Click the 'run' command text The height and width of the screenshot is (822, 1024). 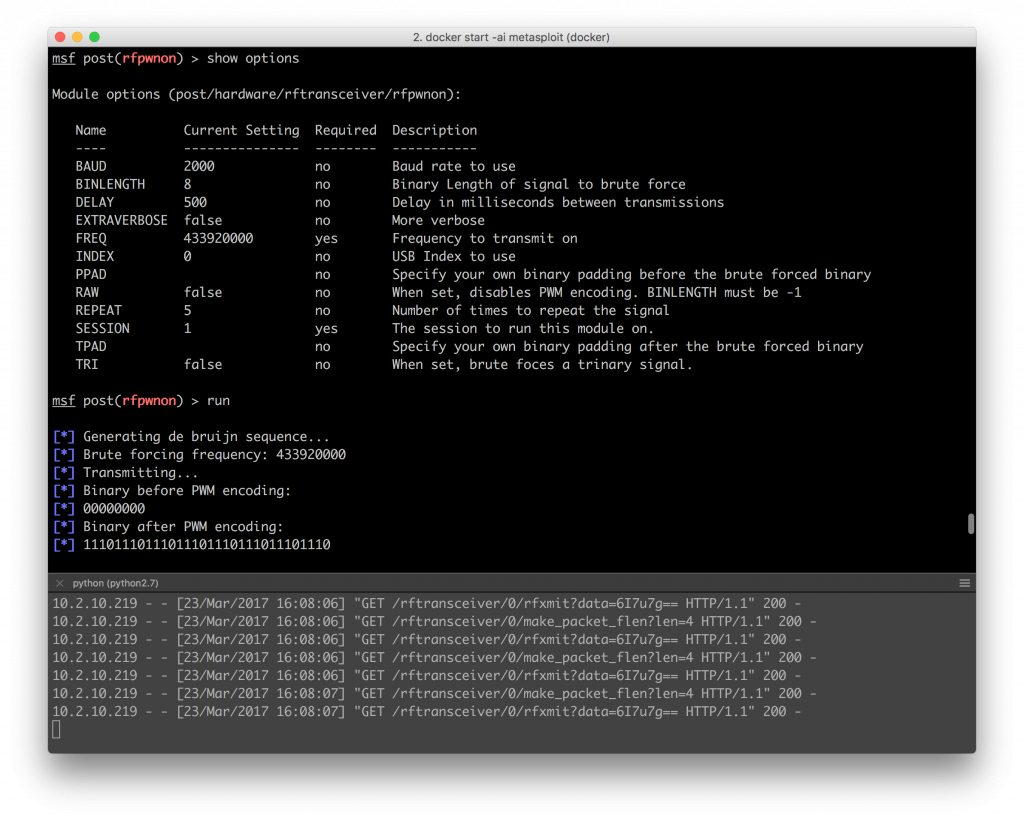218,400
